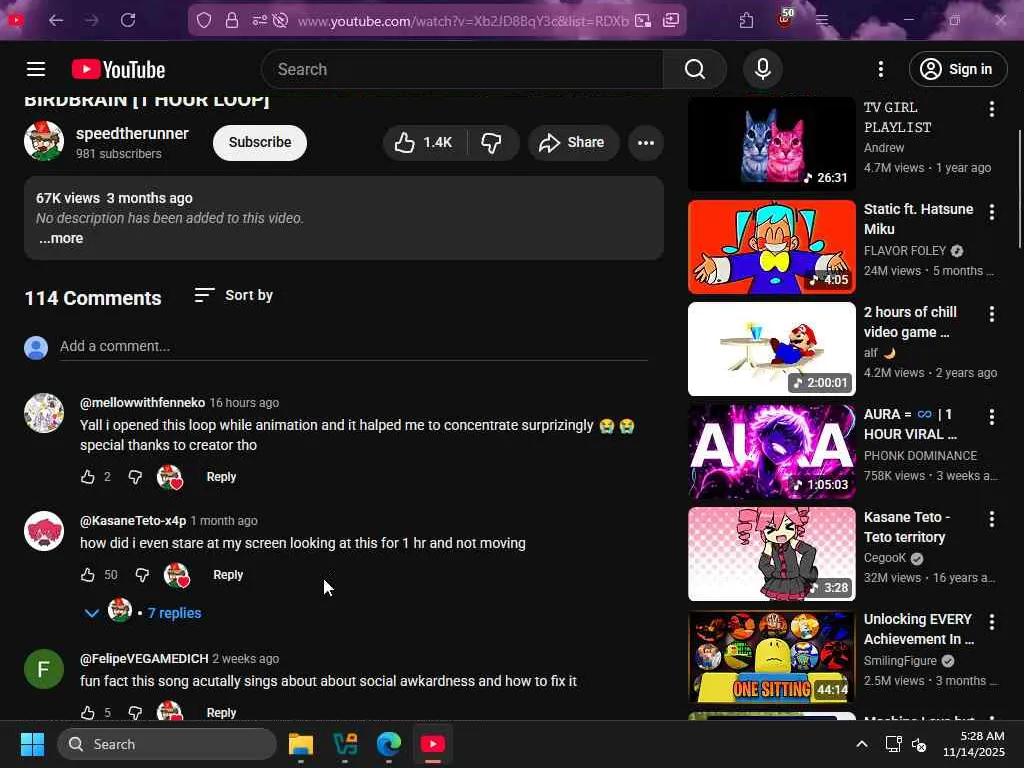Reply to the @FelipeVEGAMEDICH comment

tap(221, 712)
